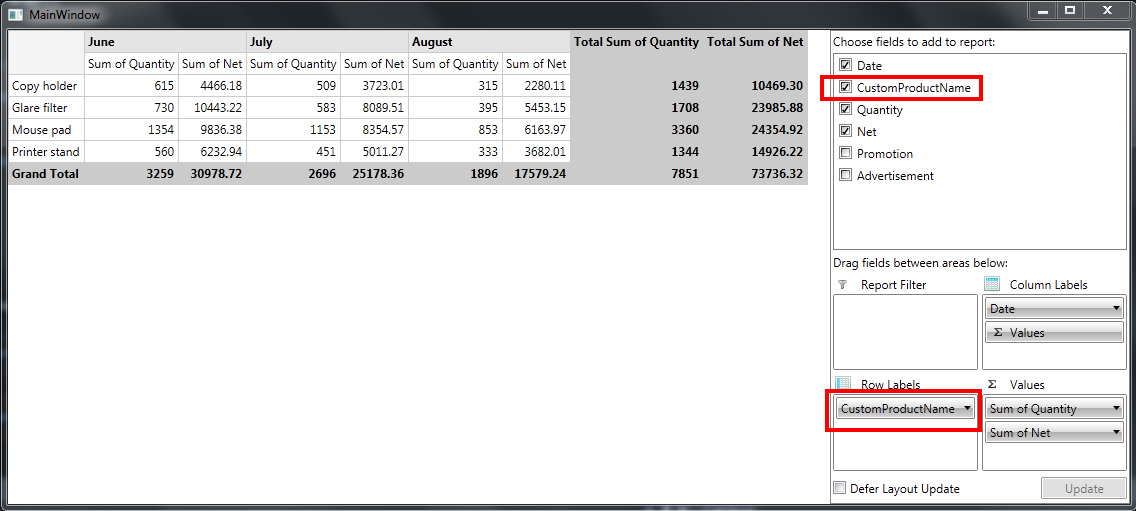Click the Row Labels table icon
This screenshot has width=1136, height=511.
[x=843, y=383]
